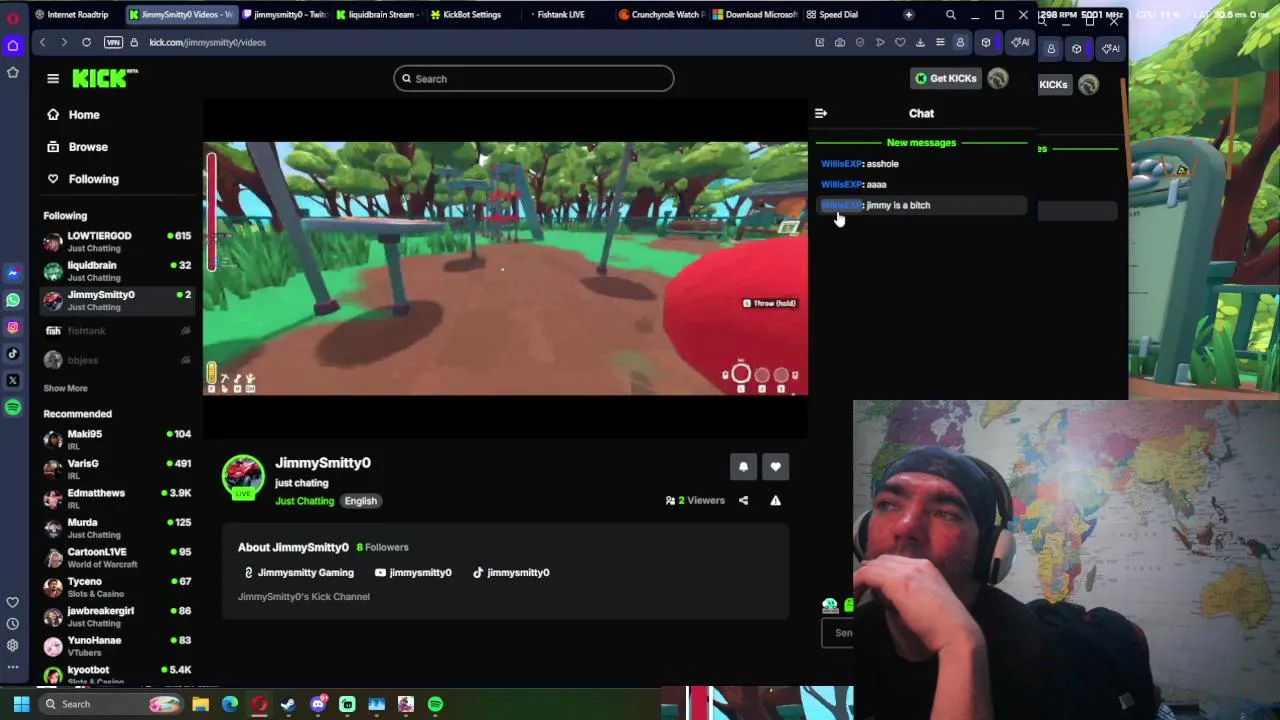Click the chat send message field
The height and width of the screenshot is (720, 1280).
[838, 633]
